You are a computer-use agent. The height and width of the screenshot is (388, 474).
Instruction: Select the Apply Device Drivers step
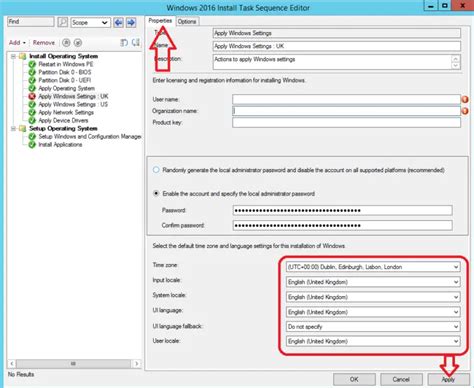point(63,120)
